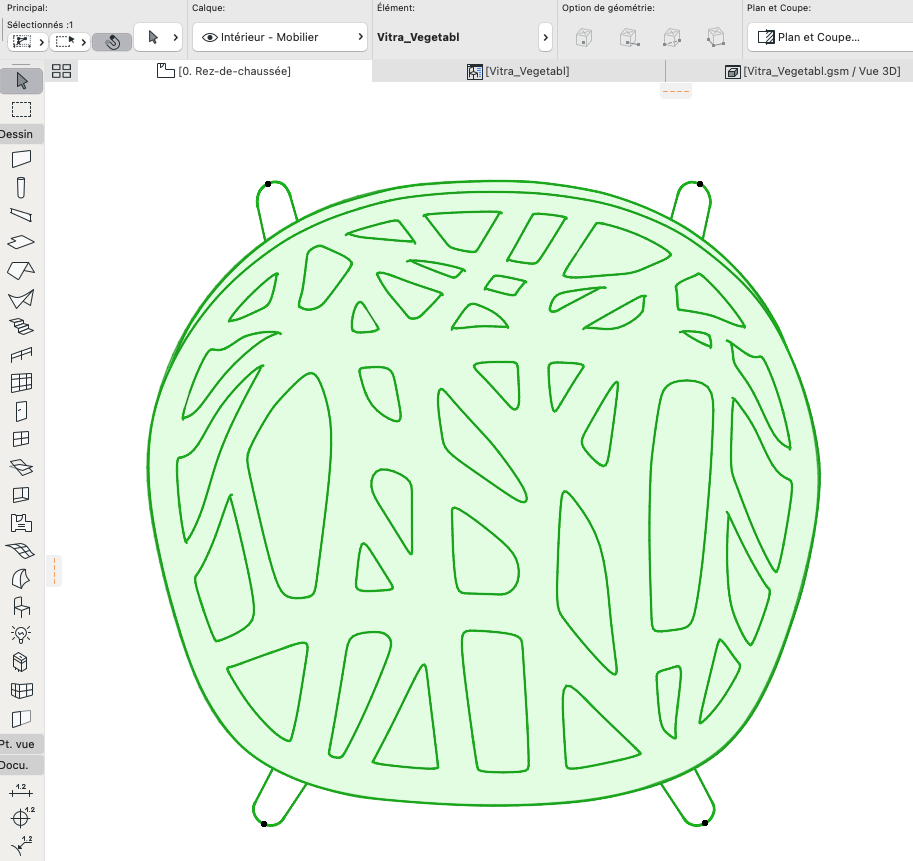Select the Stair tool
Screen dimensions: 913x861
[22, 327]
